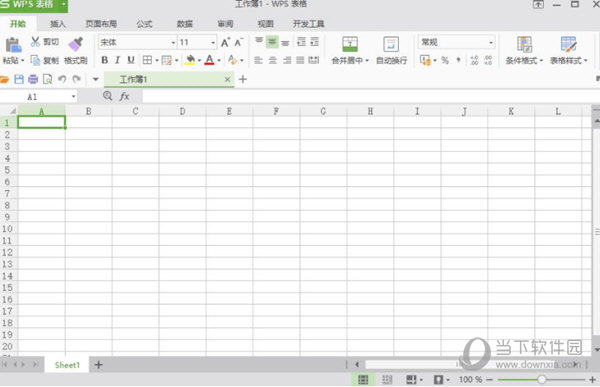Viewport: 600px width, 387px height.
Task: Select column D header
Action: click(183, 111)
